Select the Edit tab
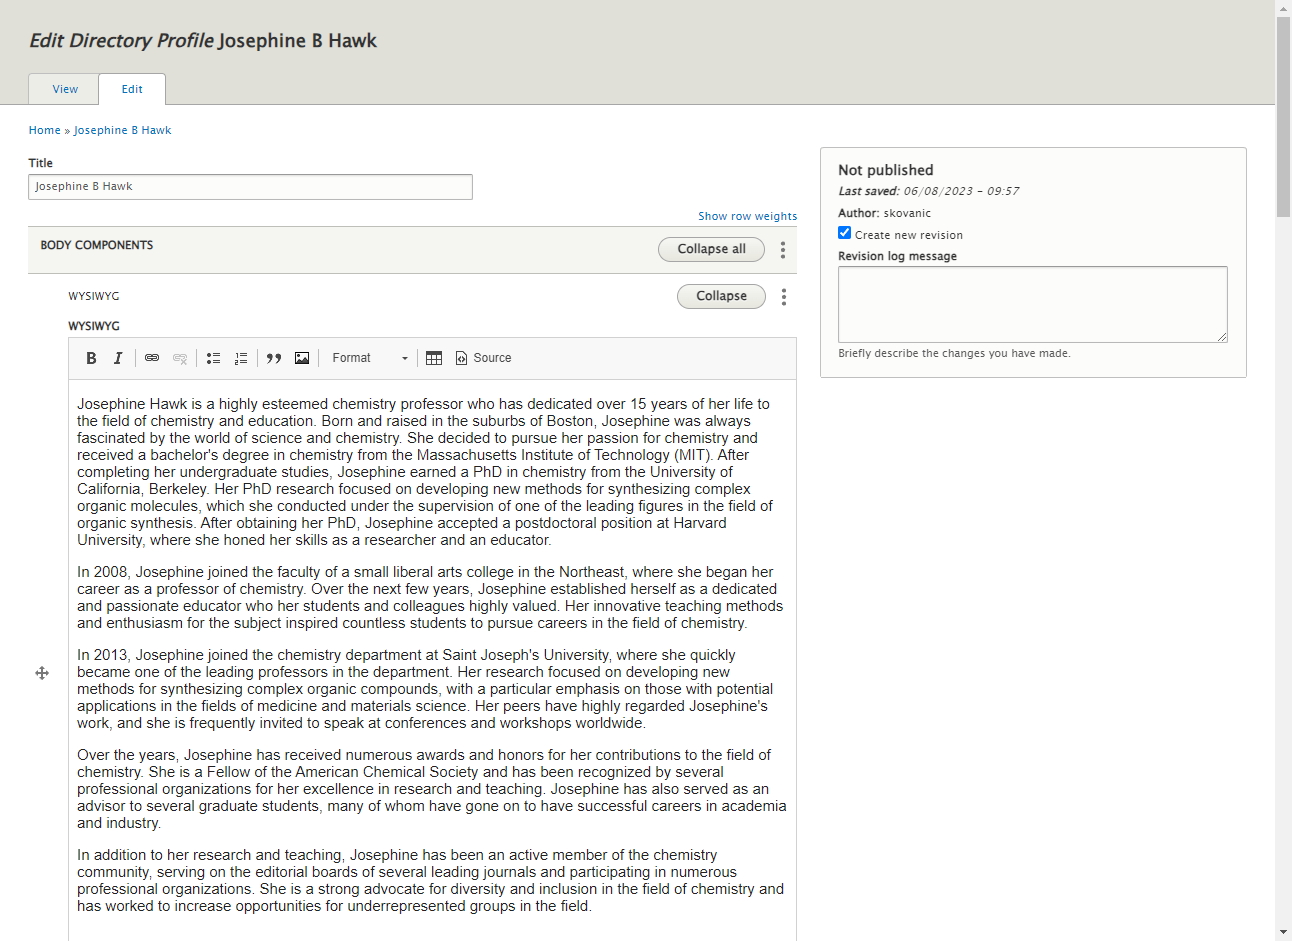The height and width of the screenshot is (941, 1292). click(132, 89)
